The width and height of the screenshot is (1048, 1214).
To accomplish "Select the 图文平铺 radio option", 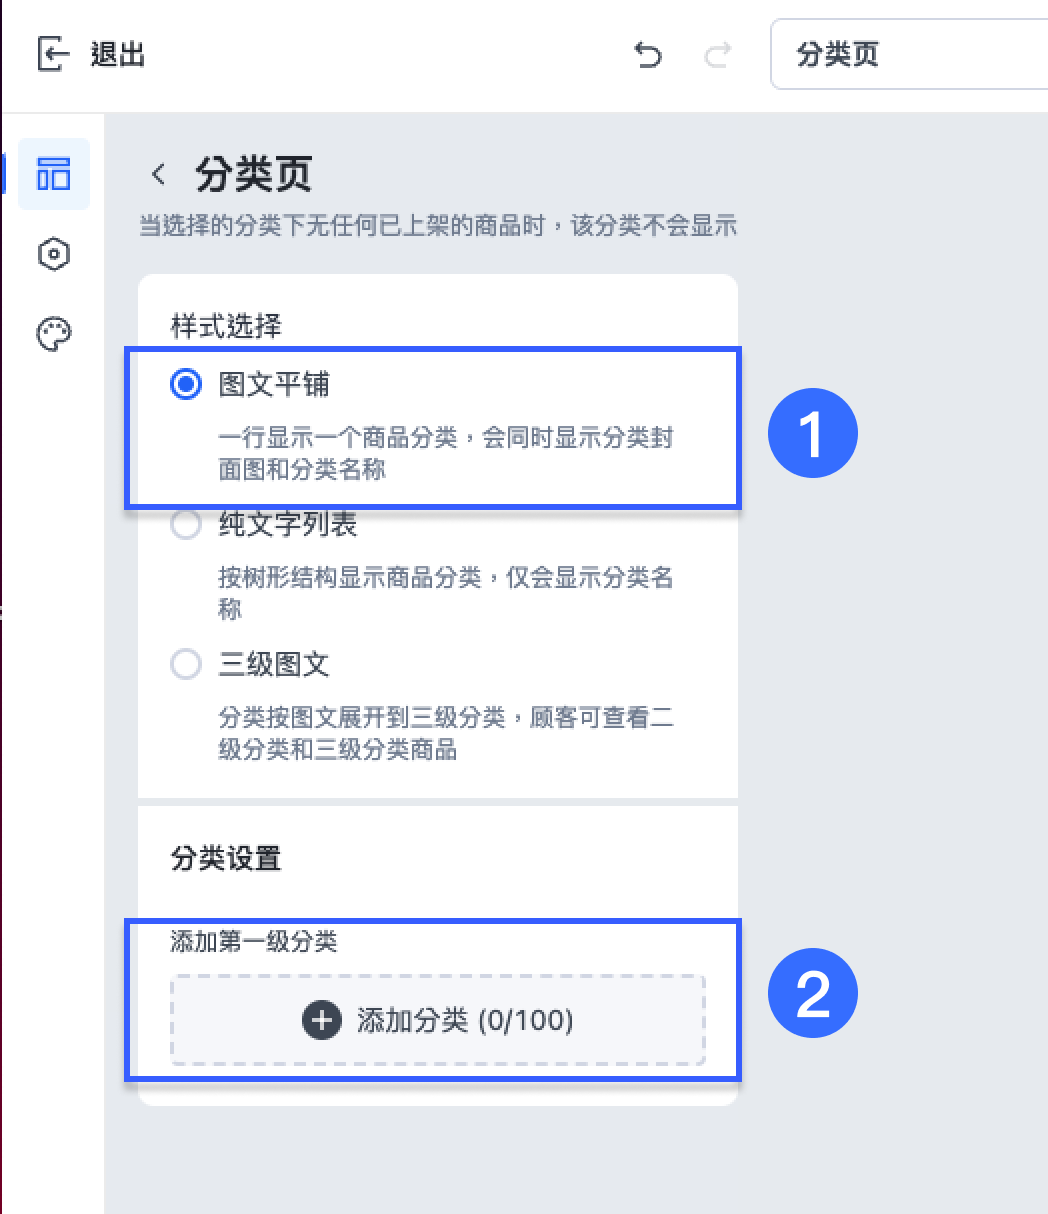I will pos(186,384).
